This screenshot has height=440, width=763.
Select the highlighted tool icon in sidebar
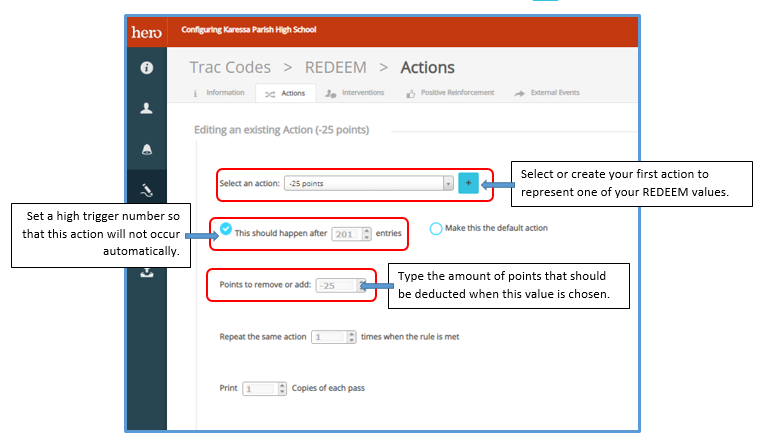[146, 188]
